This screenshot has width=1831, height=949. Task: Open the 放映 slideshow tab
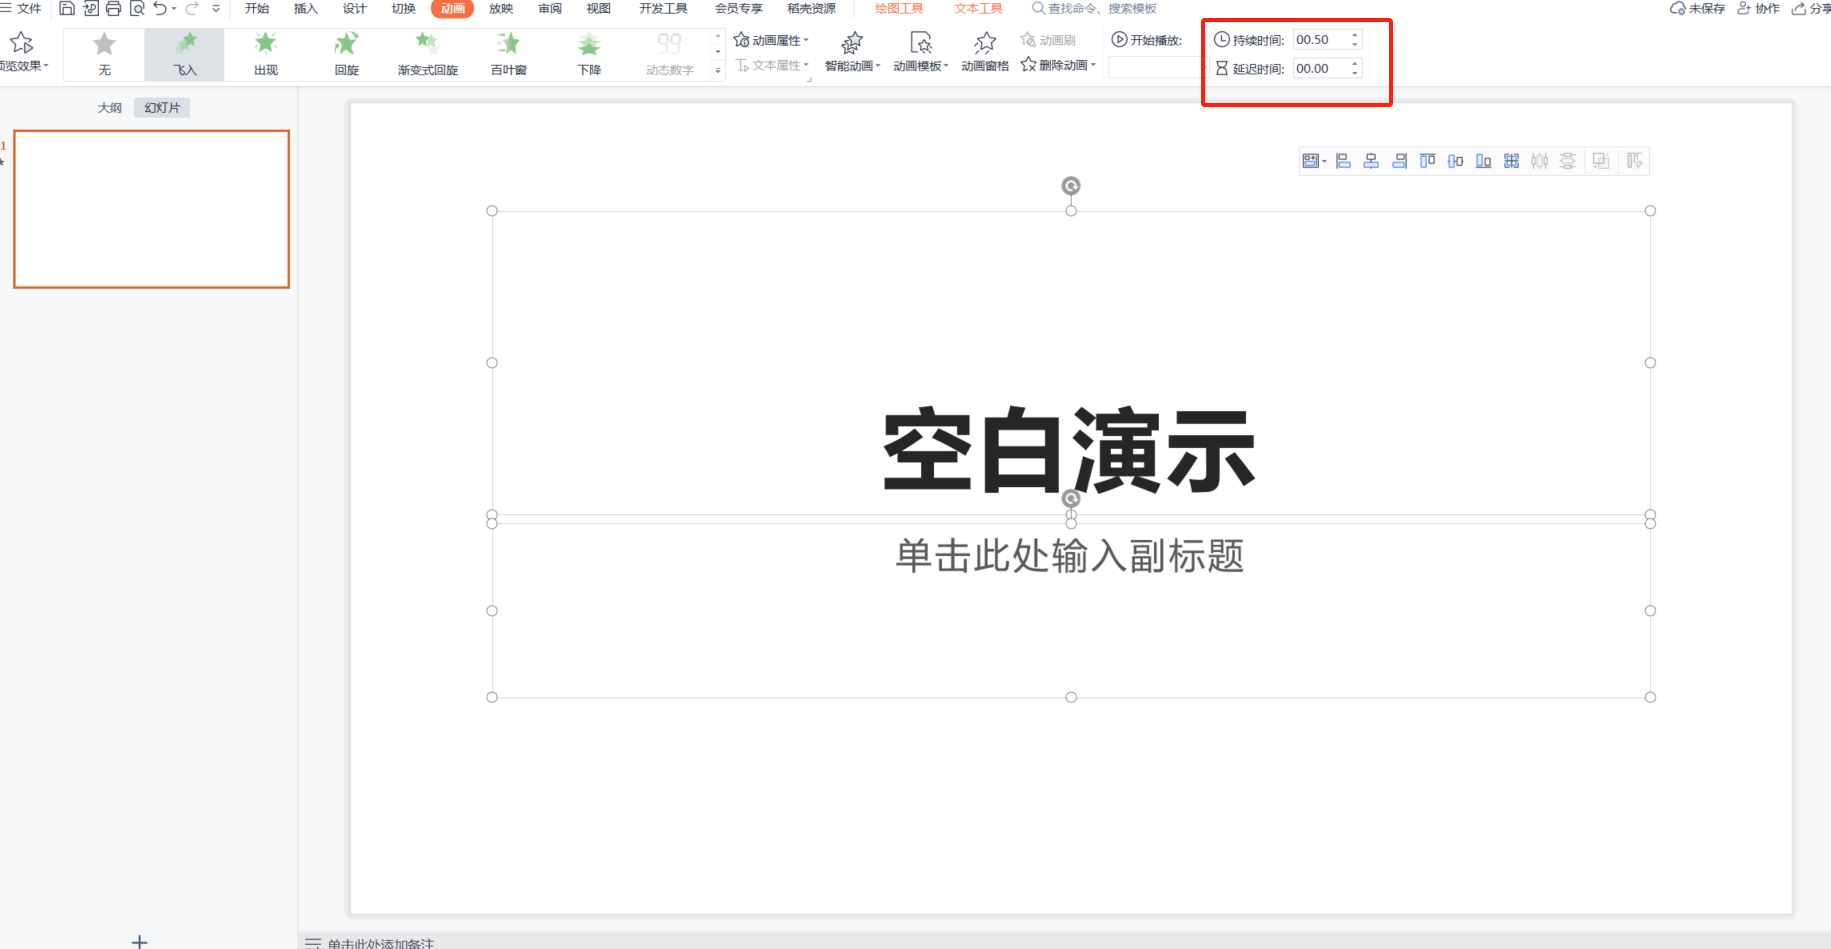[501, 9]
